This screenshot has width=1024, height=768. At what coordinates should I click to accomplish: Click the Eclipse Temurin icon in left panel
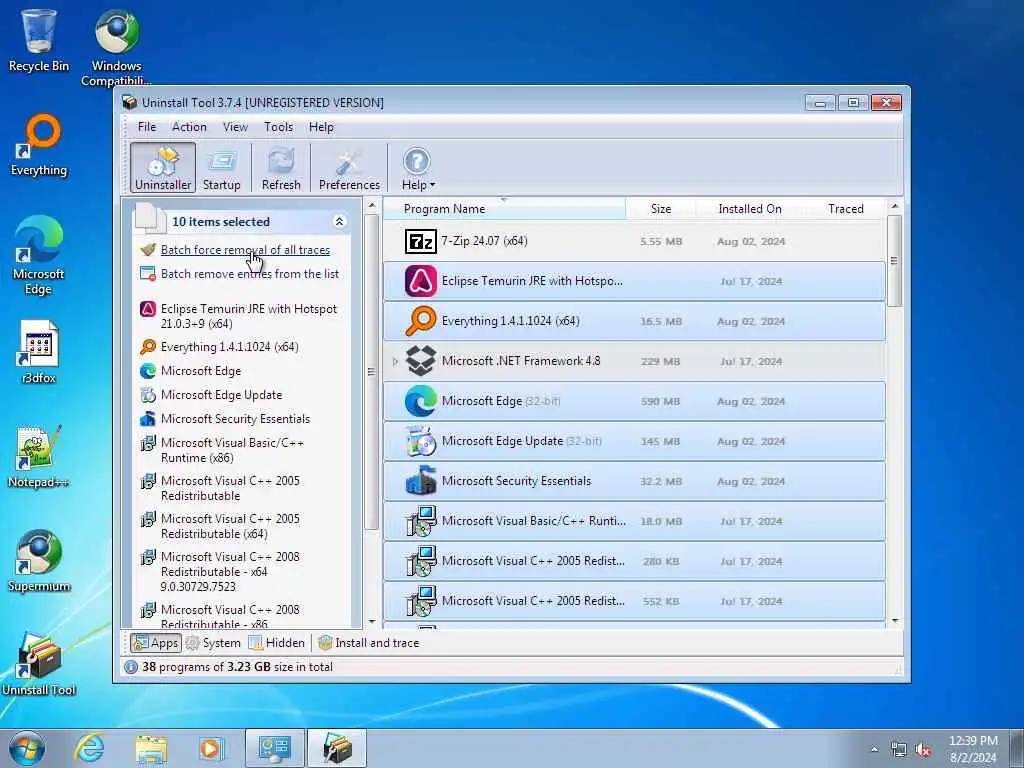[148, 309]
